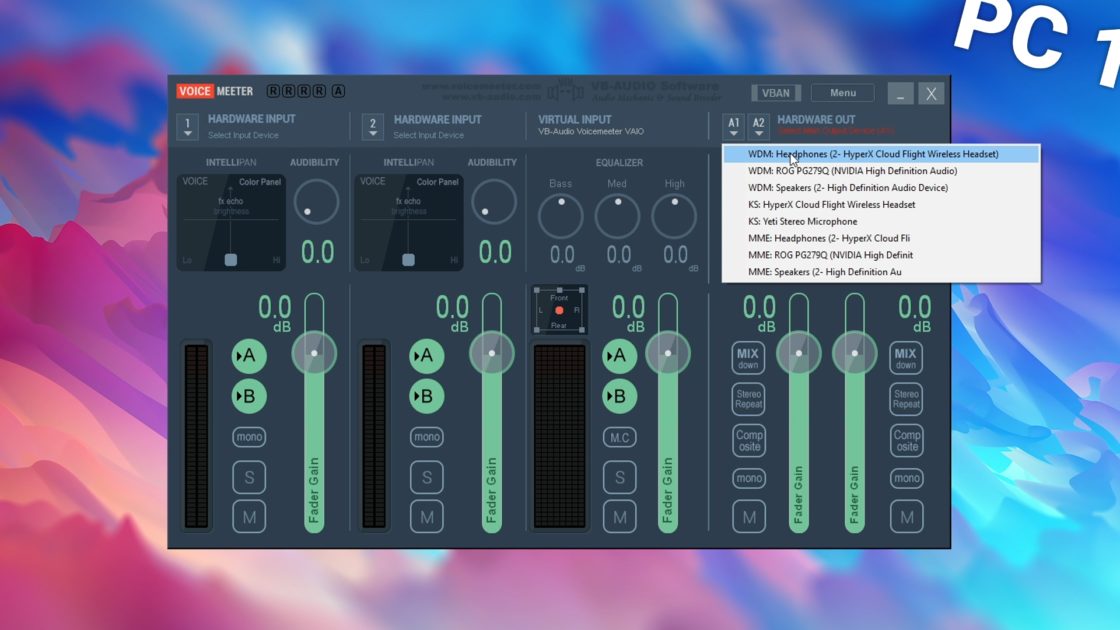Viewport: 1120px width, 630px height.
Task: Enable mono on the B bus
Action: point(907,478)
